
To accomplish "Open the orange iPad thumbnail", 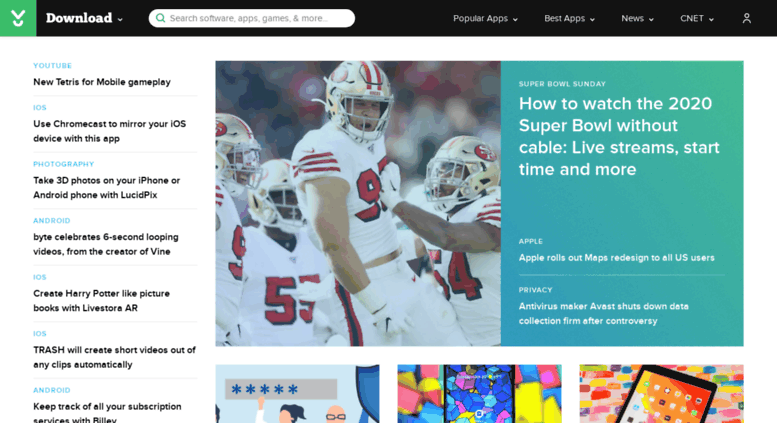I will [662, 394].
